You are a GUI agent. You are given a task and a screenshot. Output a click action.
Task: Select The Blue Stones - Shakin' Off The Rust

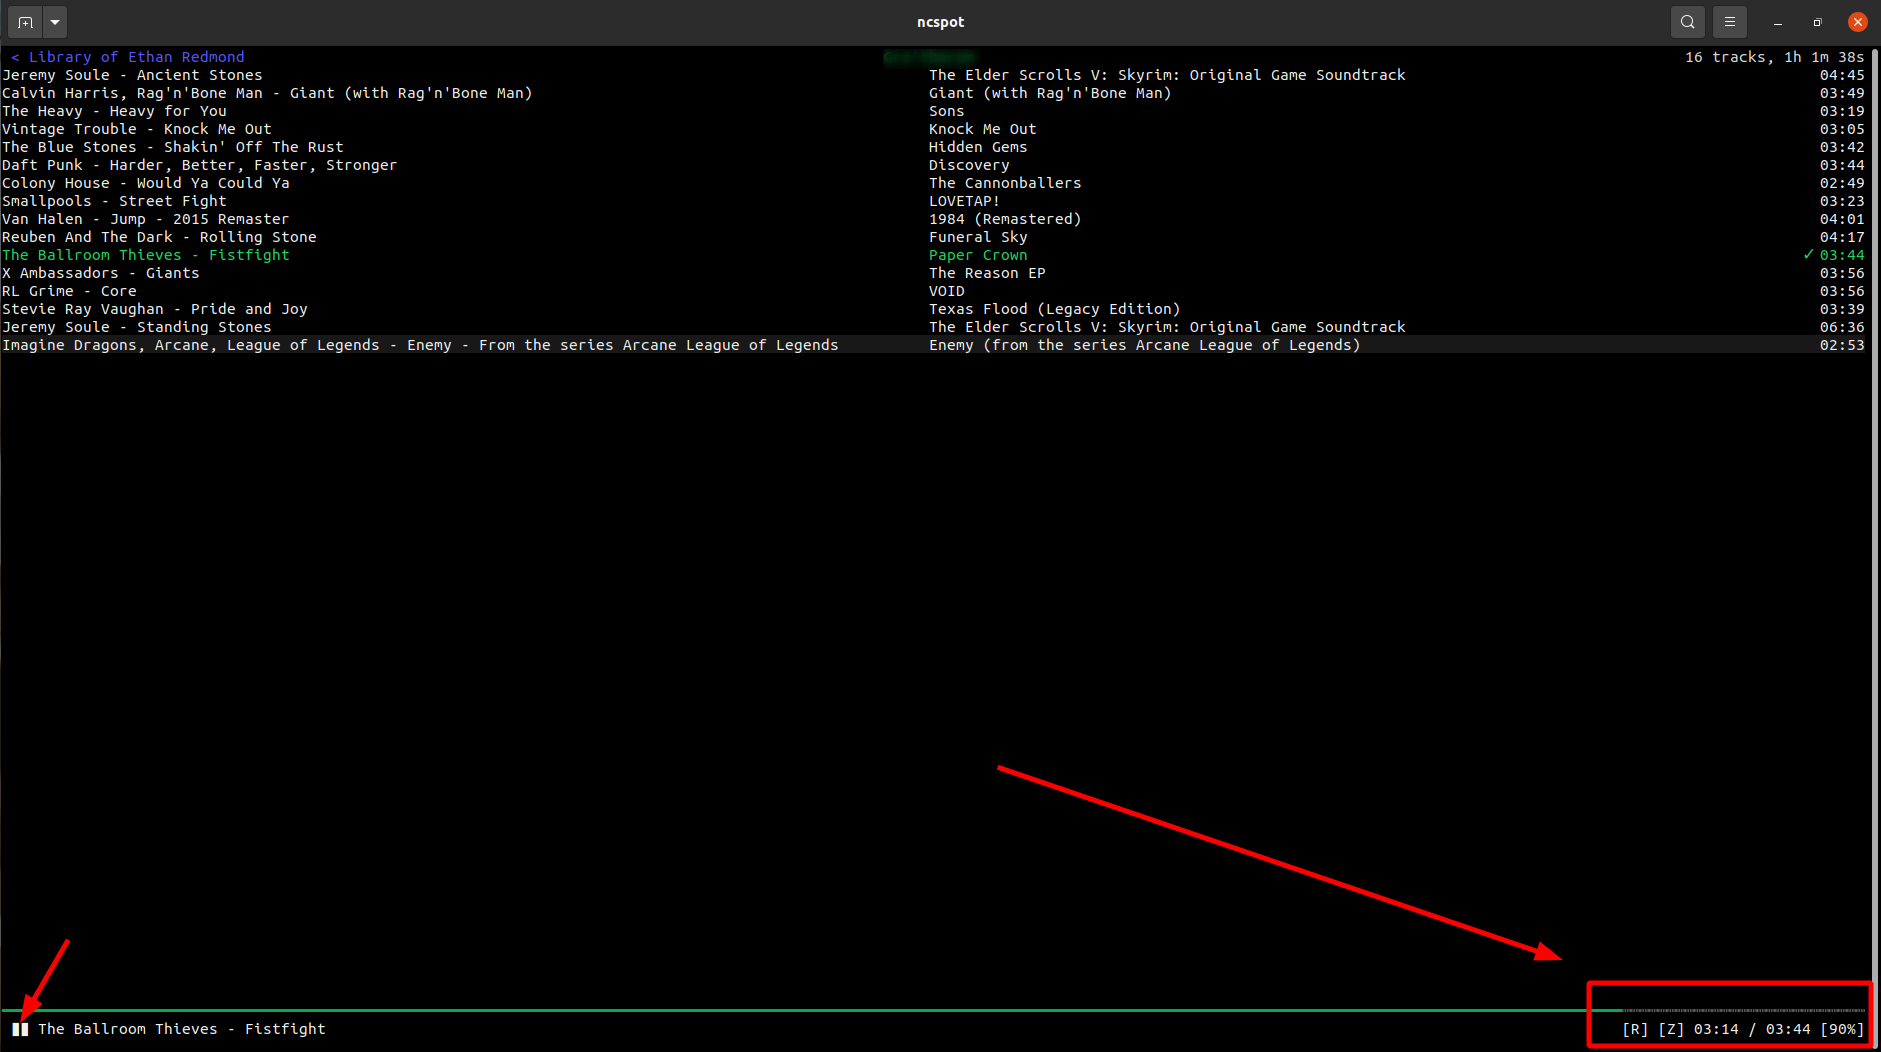point(933,147)
